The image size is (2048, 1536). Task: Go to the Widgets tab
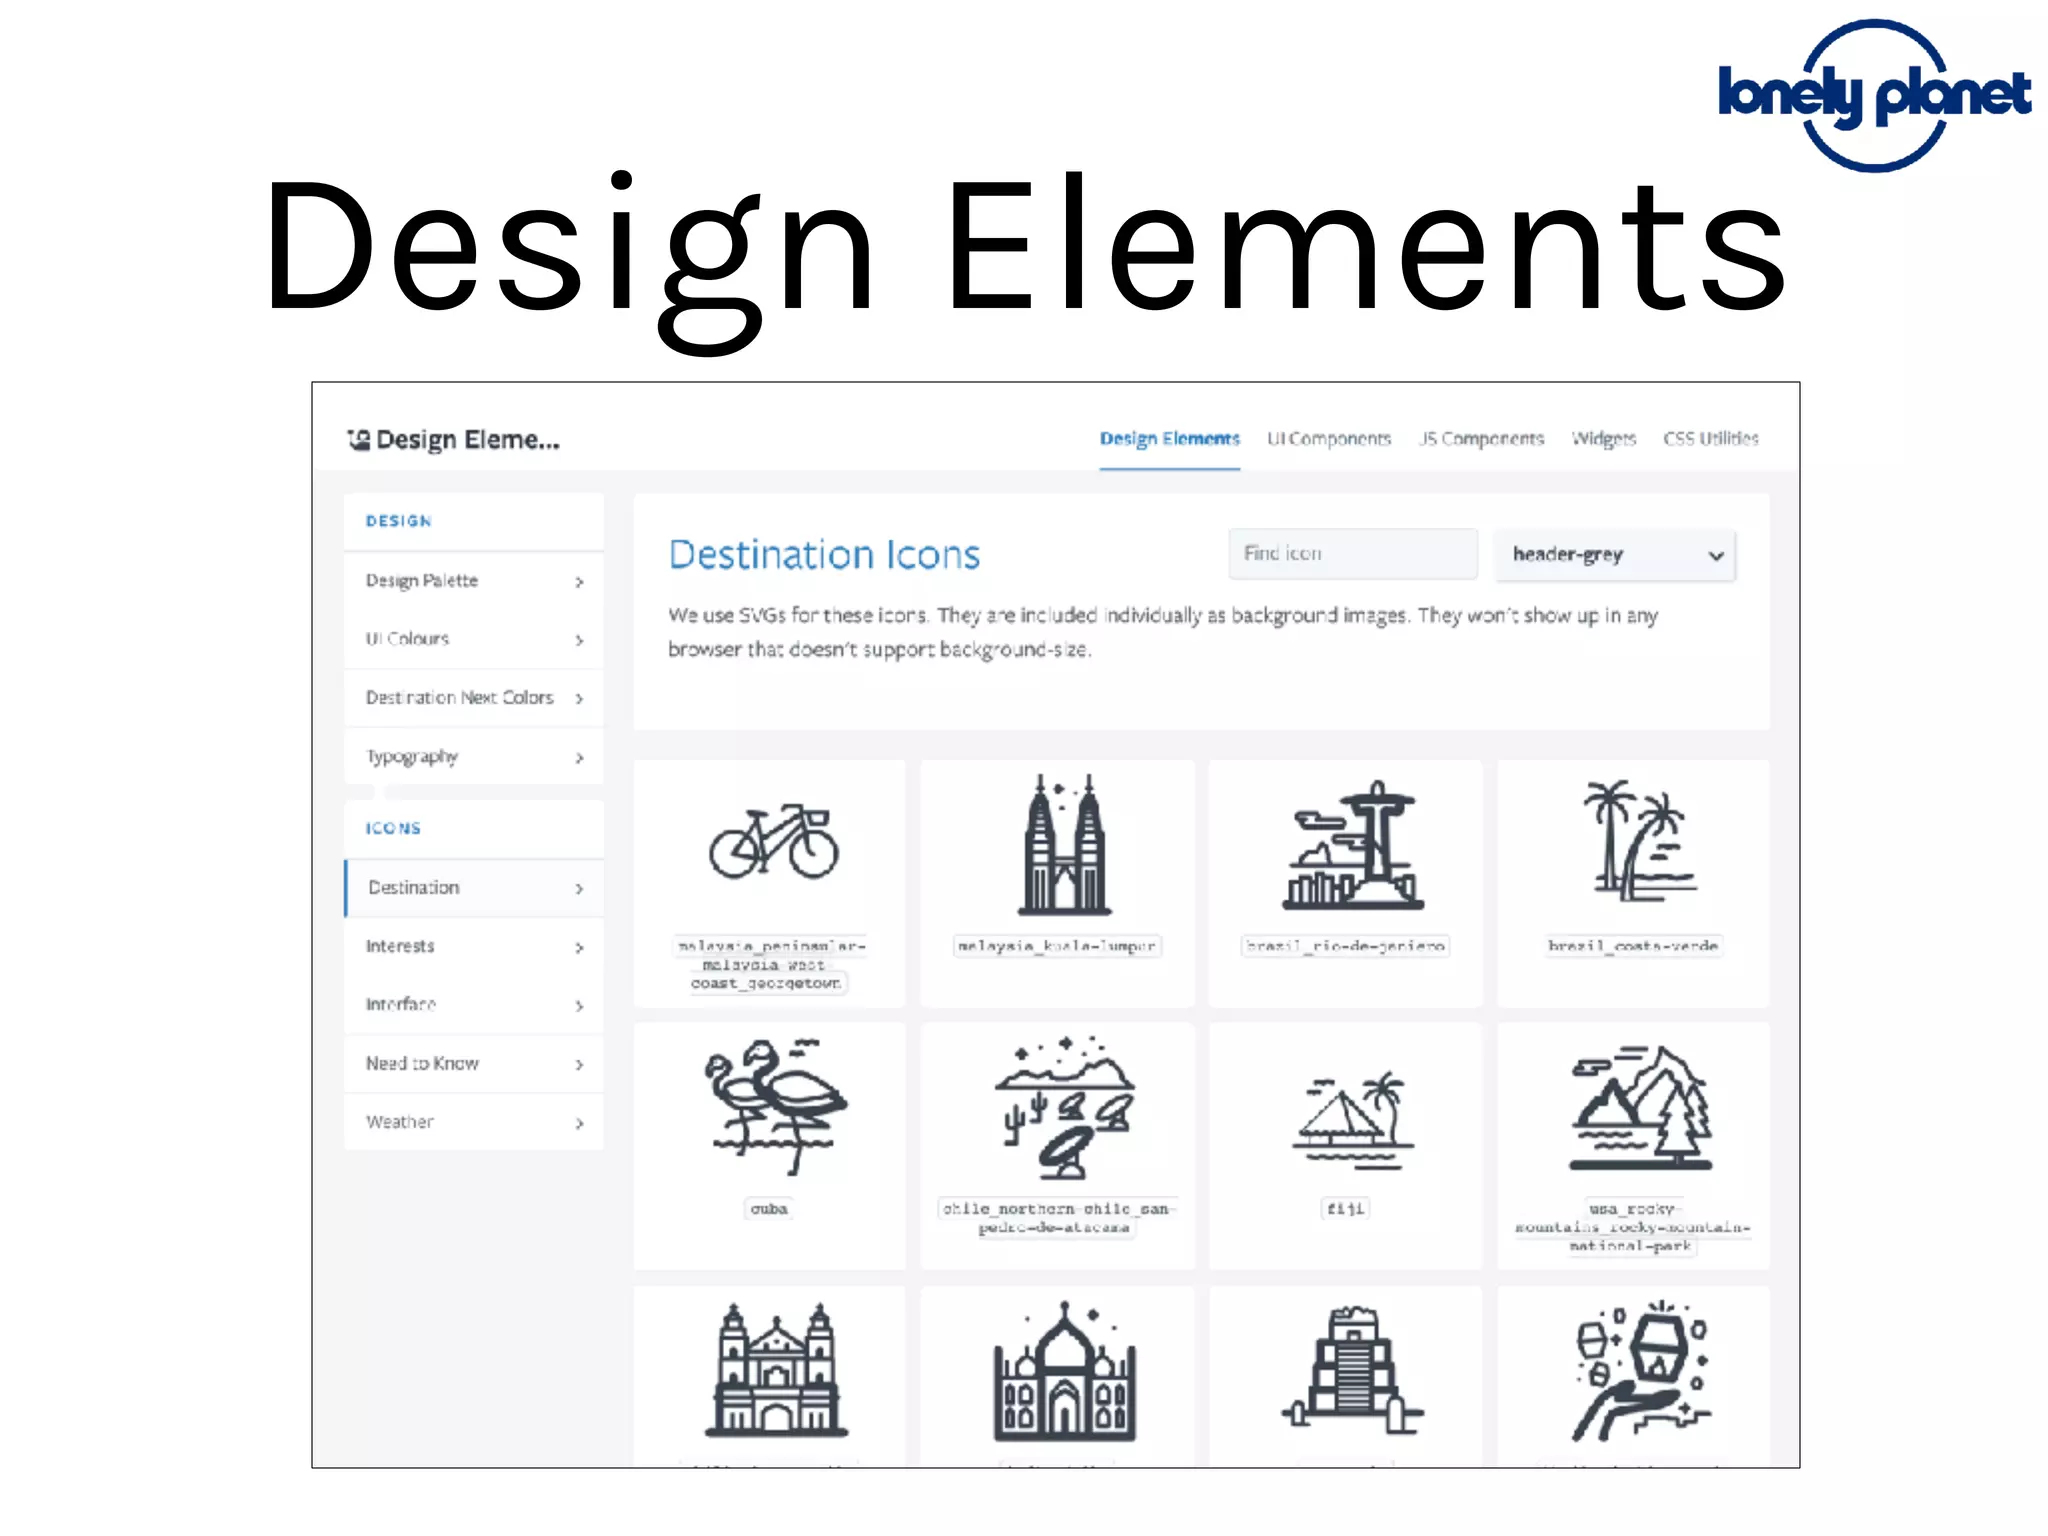(x=1603, y=439)
